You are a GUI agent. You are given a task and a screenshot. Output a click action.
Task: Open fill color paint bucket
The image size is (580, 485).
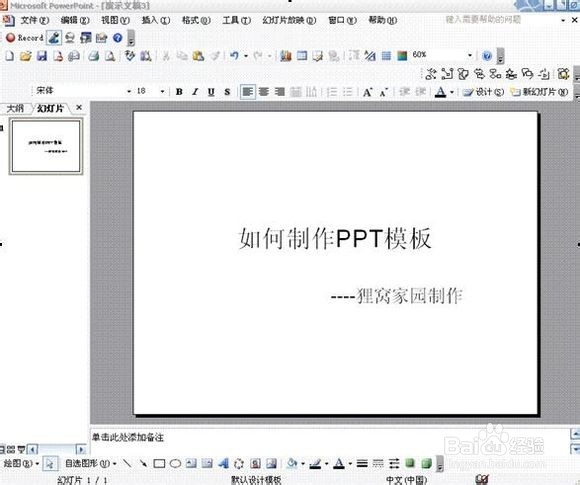pyautogui.click(x=292, y=463)
